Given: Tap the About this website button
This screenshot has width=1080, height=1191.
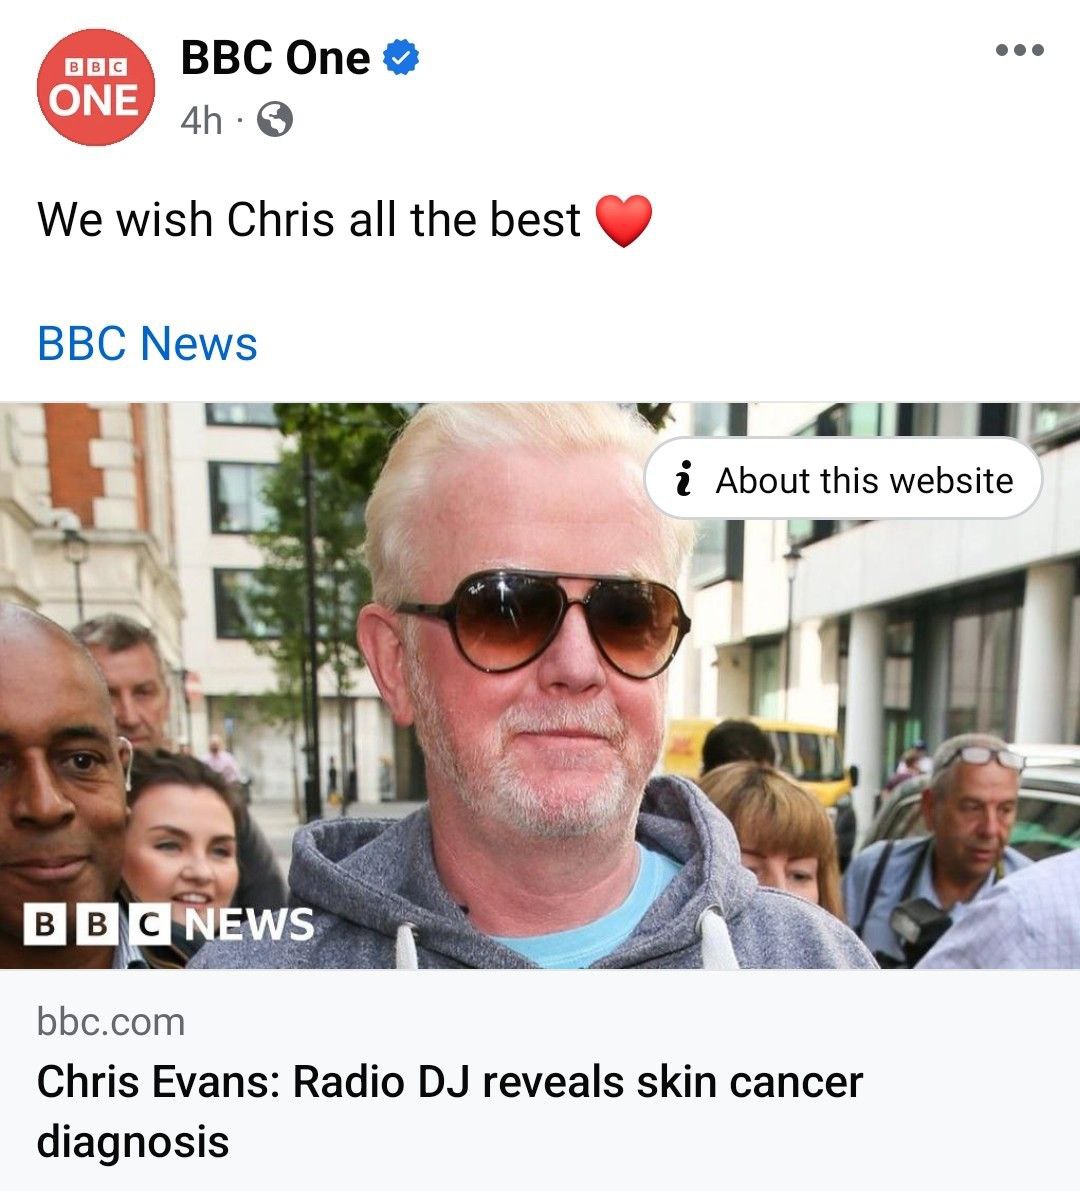Looking at the screenshot, I should [843, 479].
